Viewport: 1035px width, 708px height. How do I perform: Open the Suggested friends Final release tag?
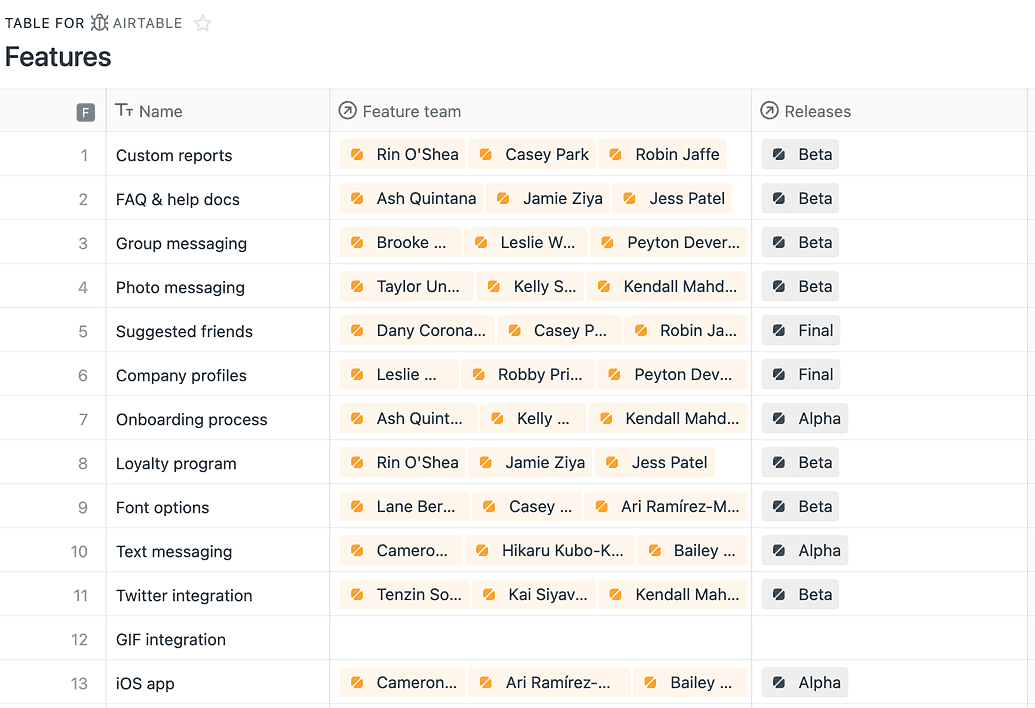pyautogui.click(x=800, y=330)
